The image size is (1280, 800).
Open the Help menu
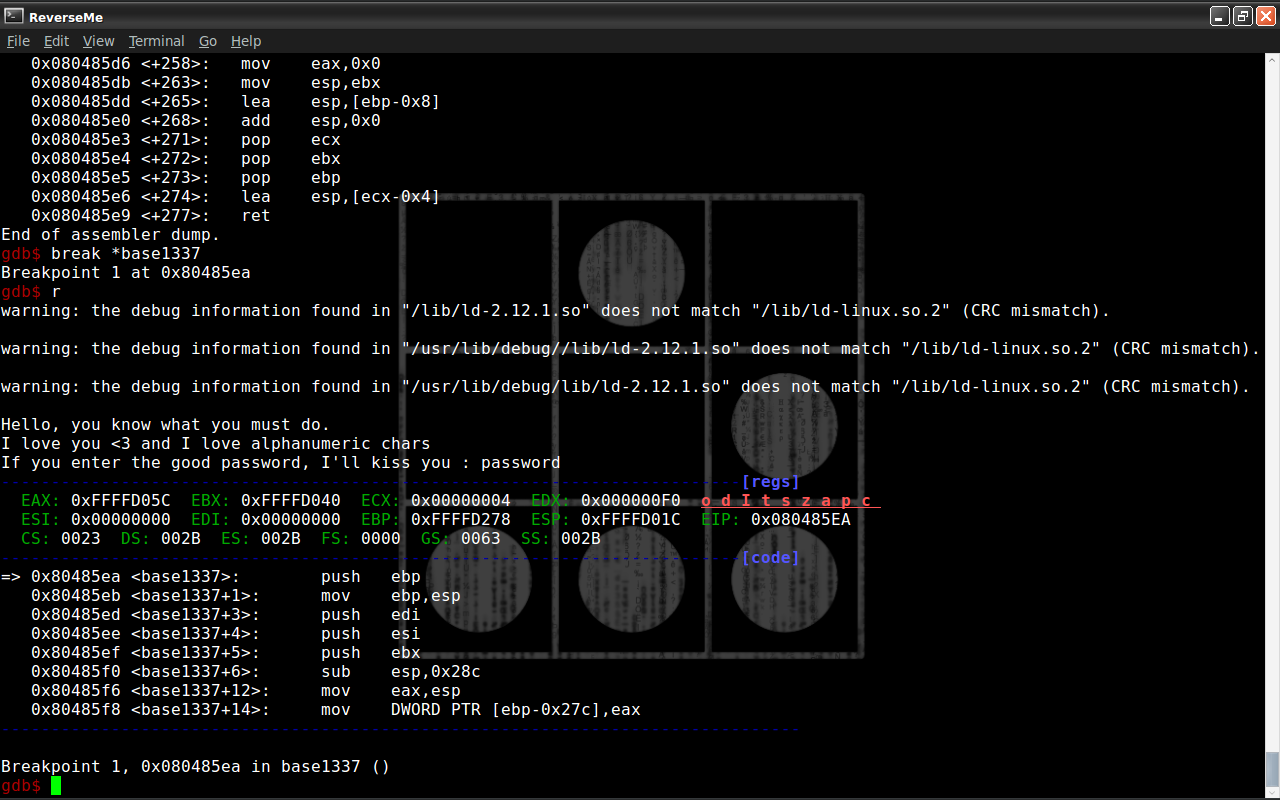[246, 41]
